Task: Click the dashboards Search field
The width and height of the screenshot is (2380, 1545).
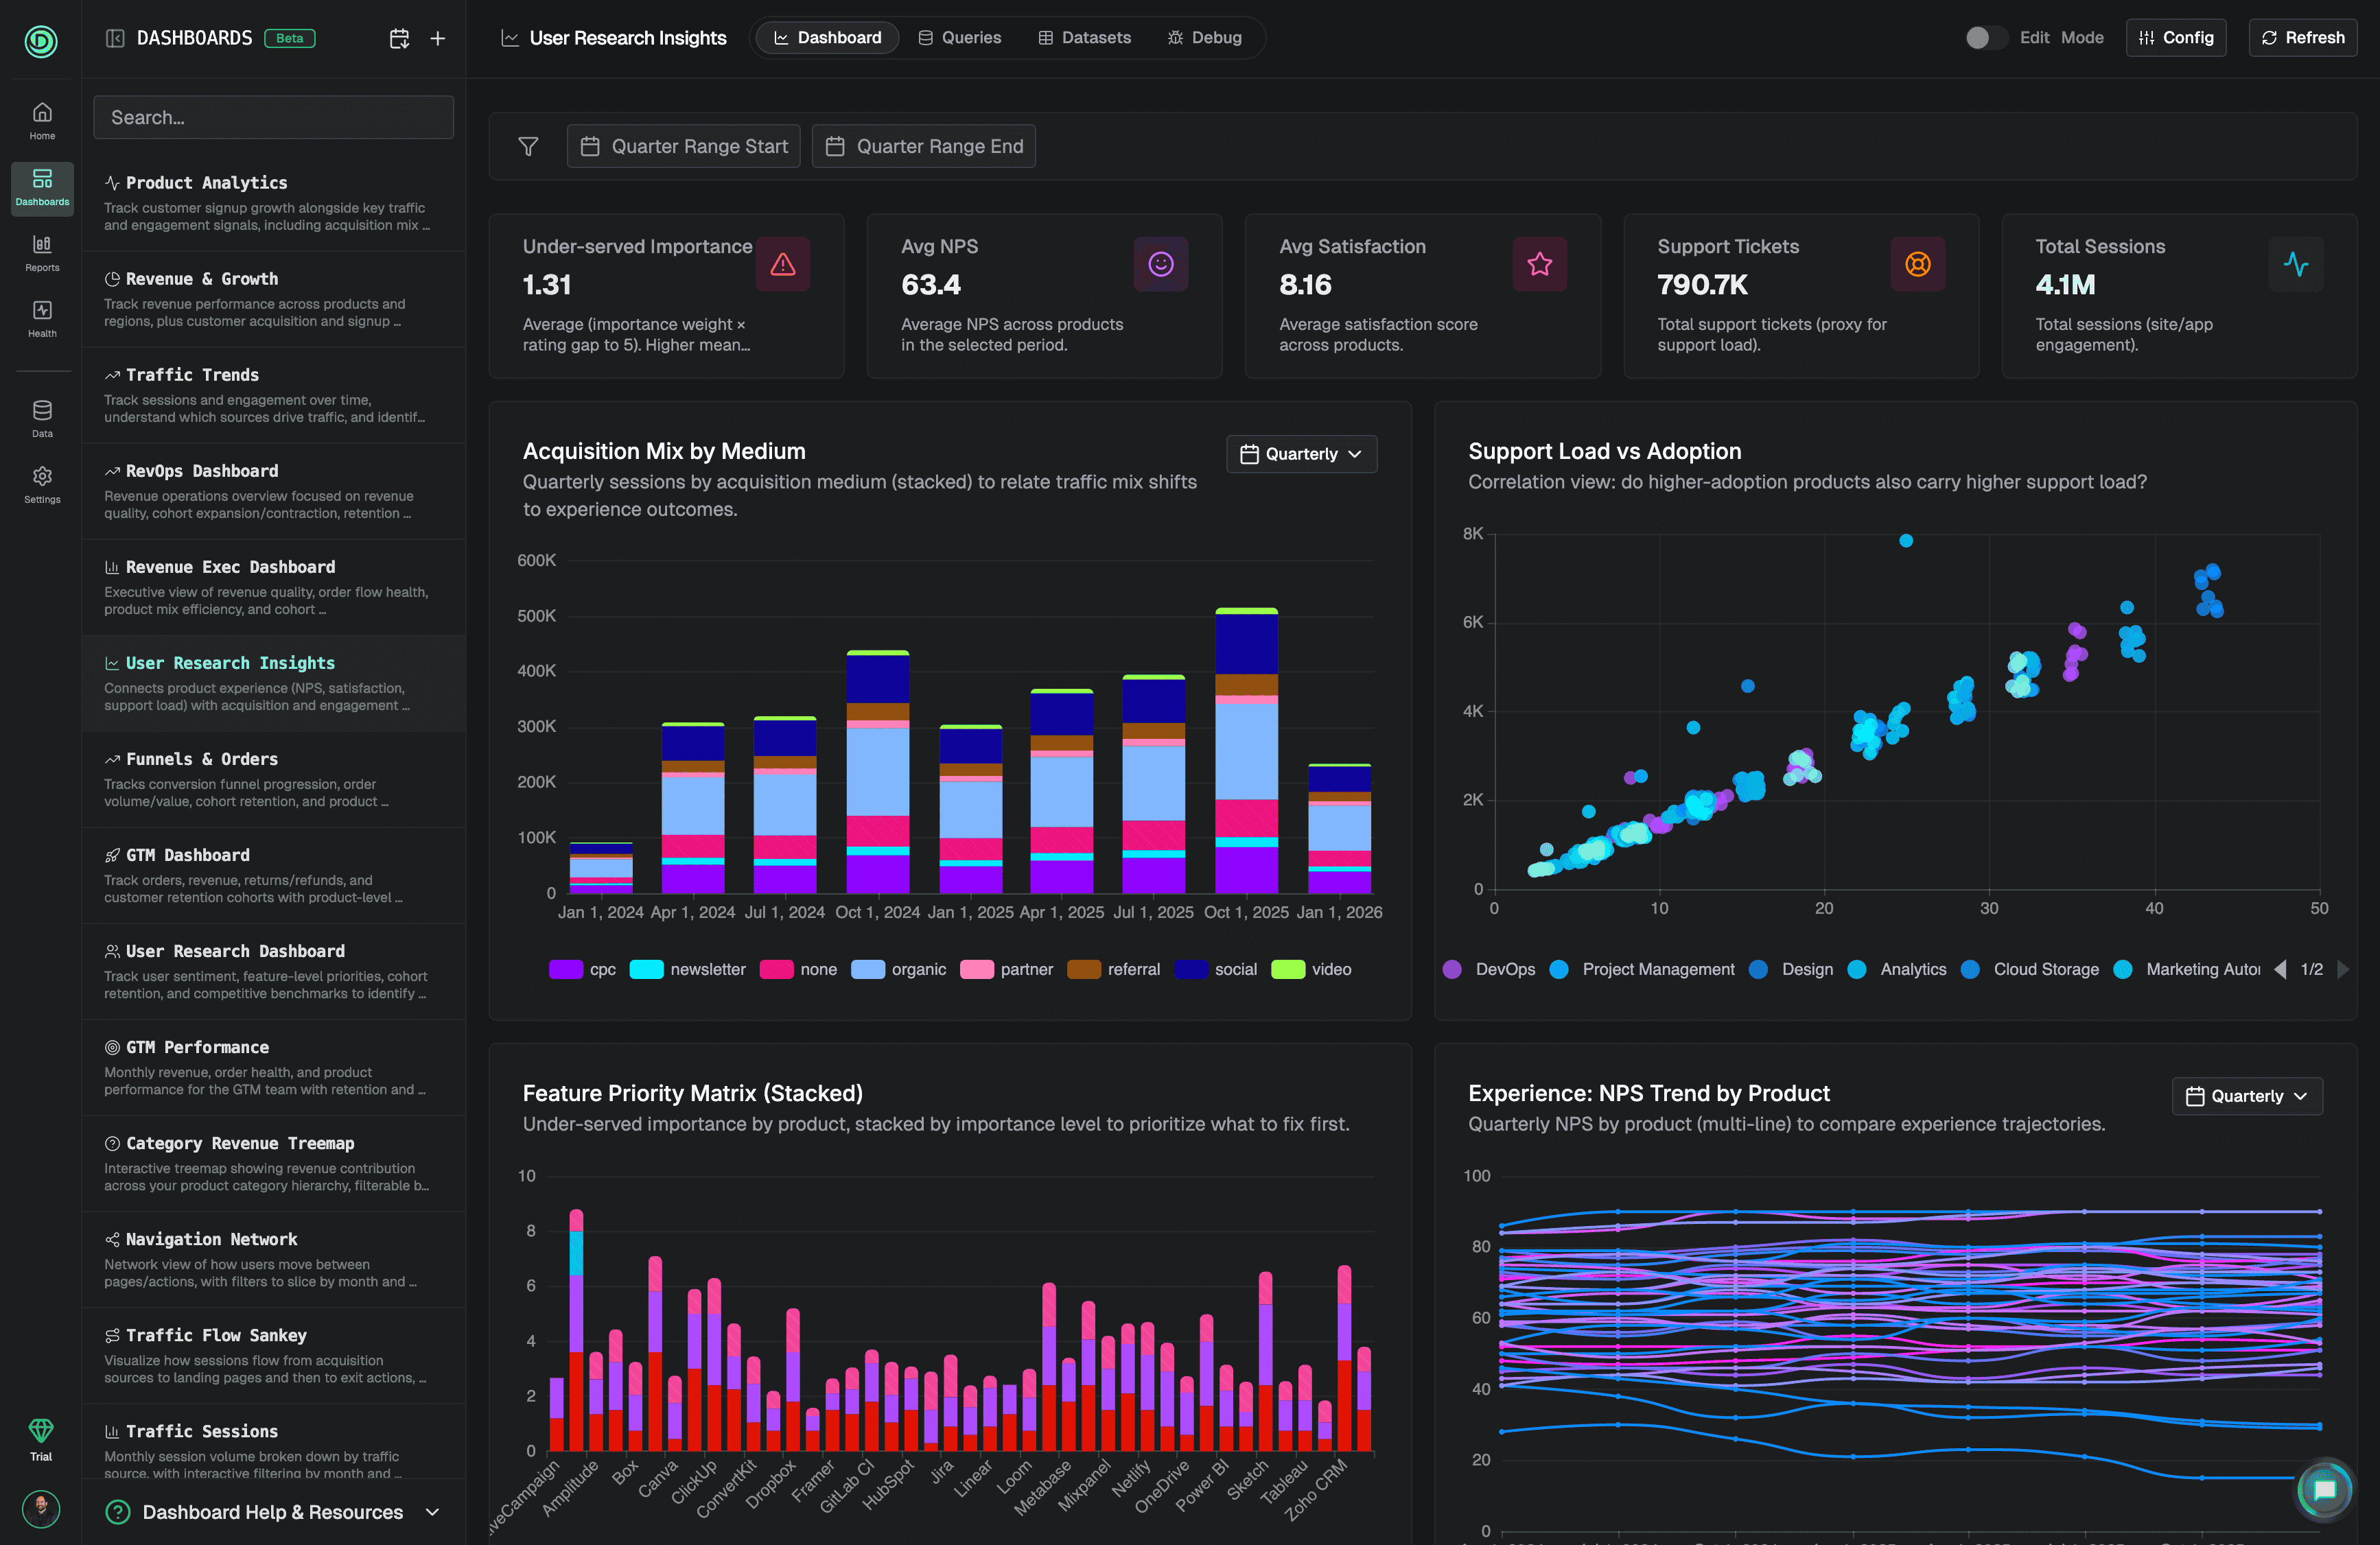Action: (273, 117)
